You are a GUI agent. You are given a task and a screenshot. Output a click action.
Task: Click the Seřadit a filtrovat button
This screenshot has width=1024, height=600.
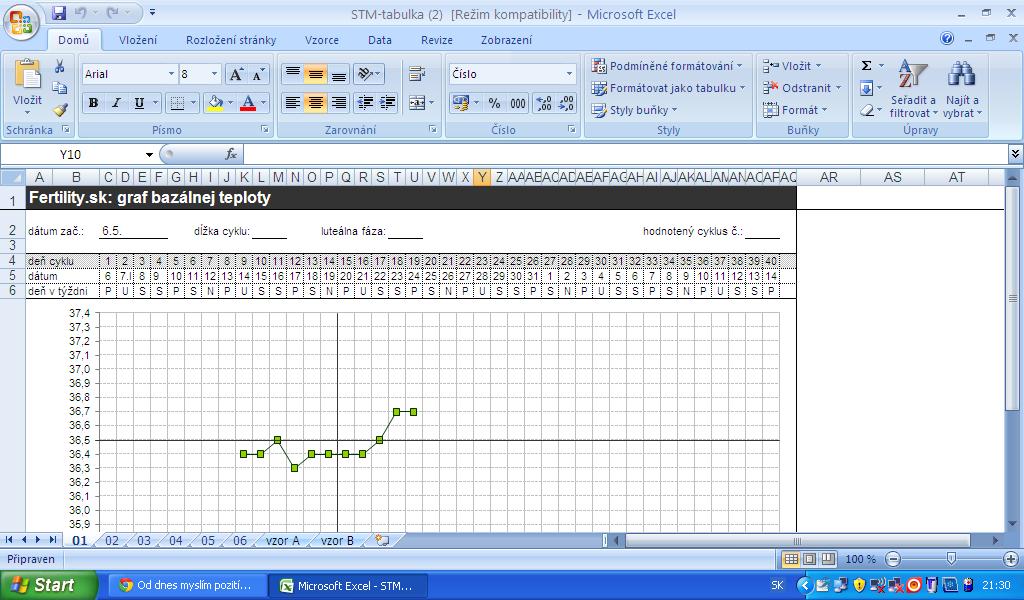(912, 88)
